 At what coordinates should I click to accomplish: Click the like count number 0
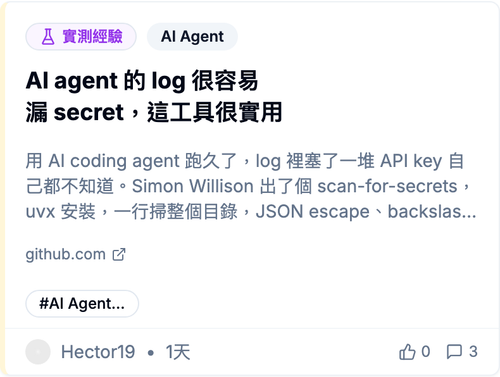coord(426,352)
